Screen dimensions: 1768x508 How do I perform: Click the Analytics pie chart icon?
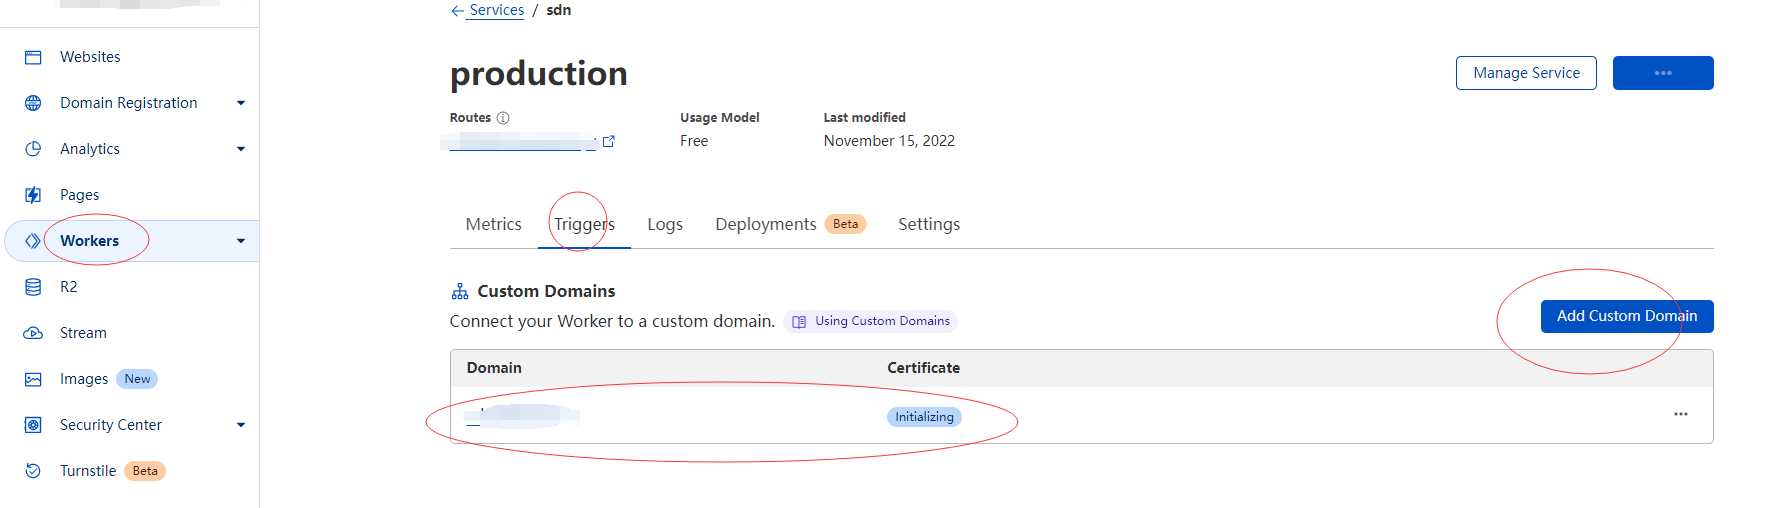33,149
